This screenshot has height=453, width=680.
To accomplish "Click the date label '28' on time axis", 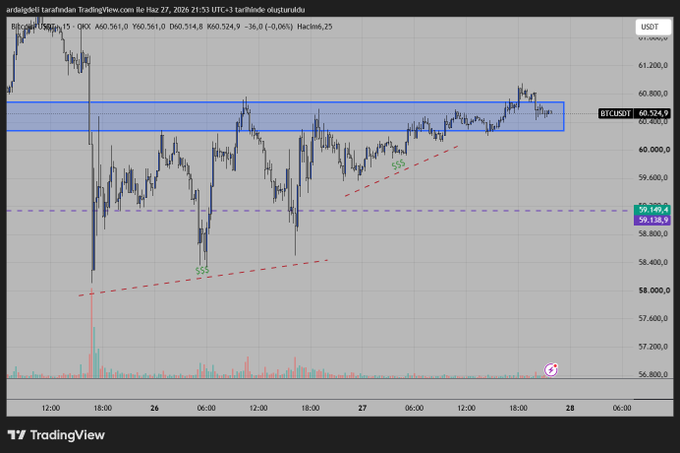I will pos(570,408).
